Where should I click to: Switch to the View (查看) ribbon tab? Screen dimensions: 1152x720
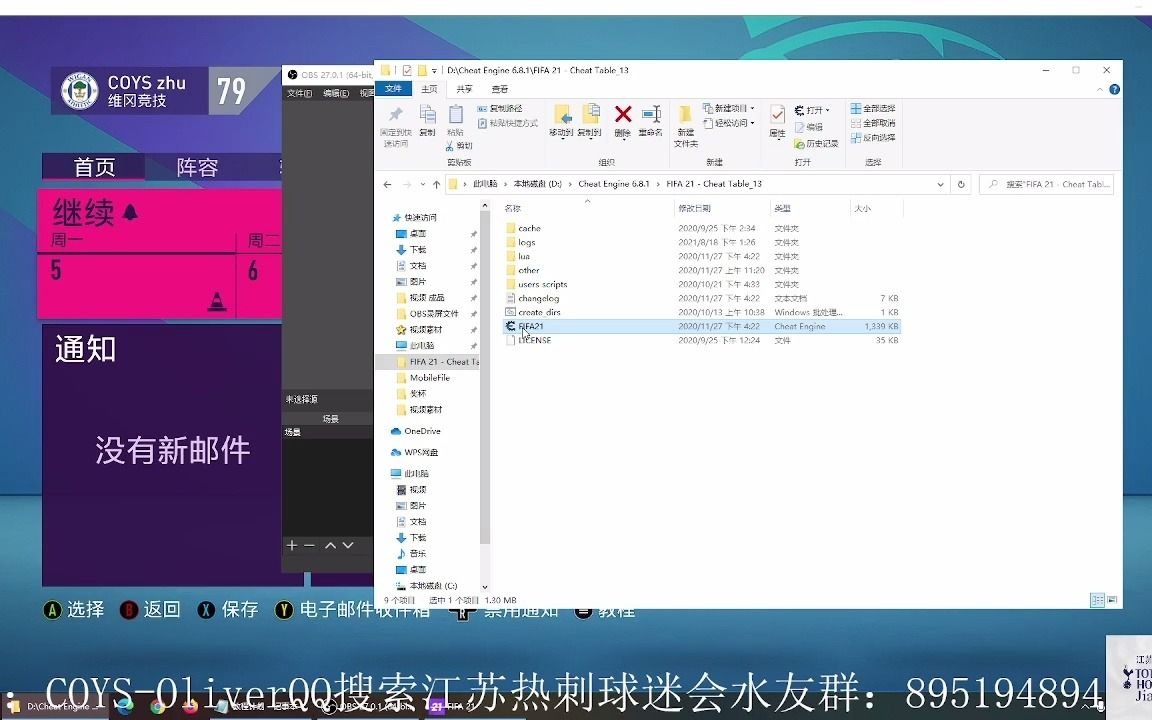(500, 89)
